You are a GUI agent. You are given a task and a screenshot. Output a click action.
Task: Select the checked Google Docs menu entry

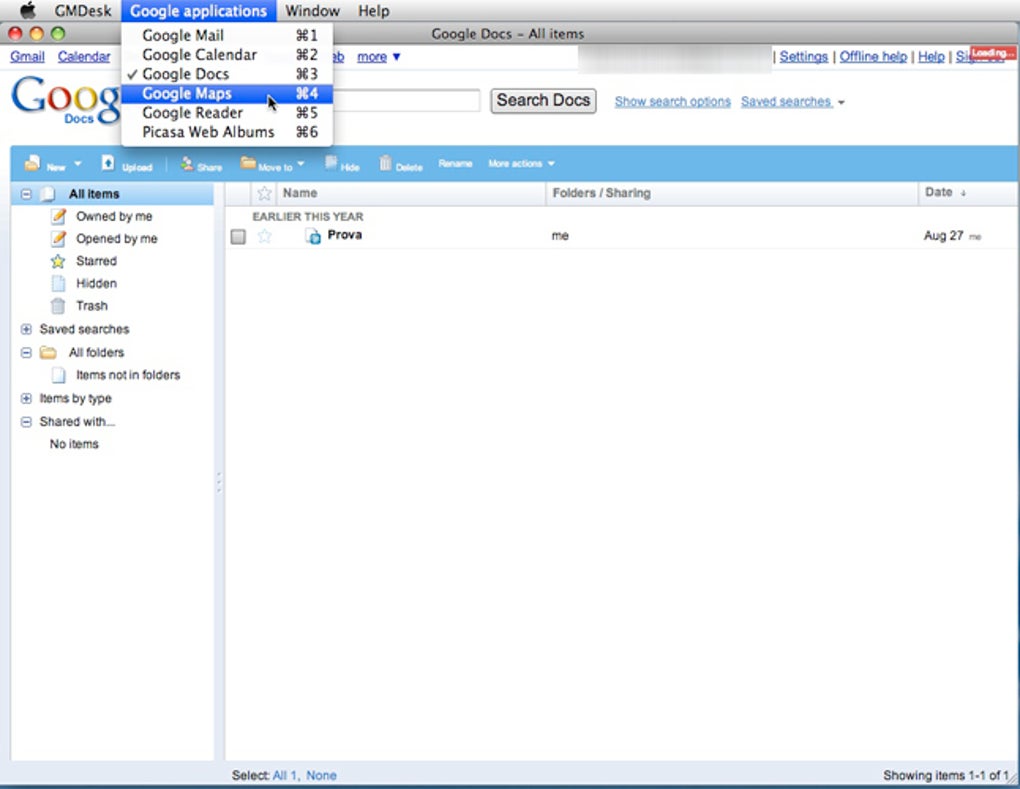pos(227,74)
